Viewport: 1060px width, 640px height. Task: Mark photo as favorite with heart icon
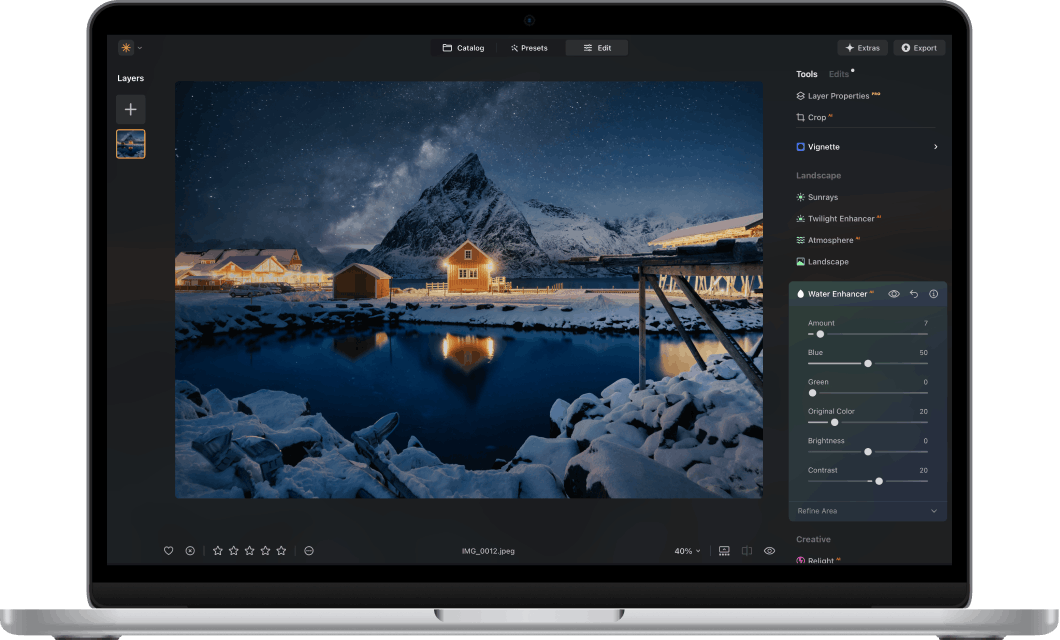coord(168,550)
